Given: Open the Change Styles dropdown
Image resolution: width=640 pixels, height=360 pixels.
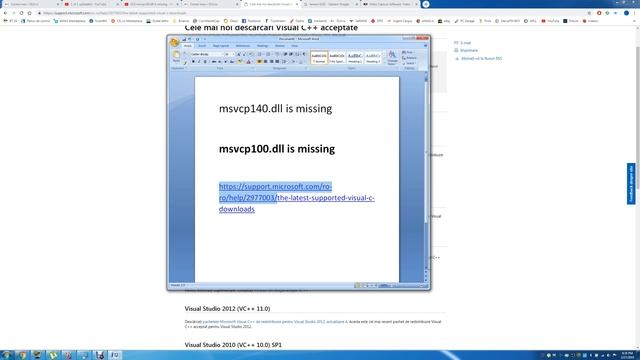Looking at the screenshot, I should point(392,58).
